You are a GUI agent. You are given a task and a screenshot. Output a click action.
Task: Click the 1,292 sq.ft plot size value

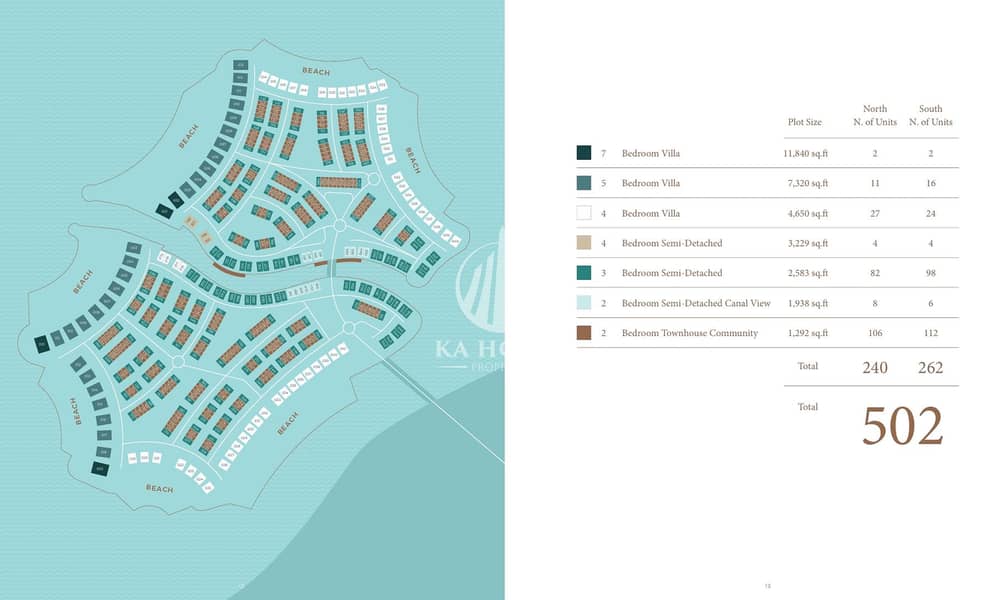(x=805, y=333)
